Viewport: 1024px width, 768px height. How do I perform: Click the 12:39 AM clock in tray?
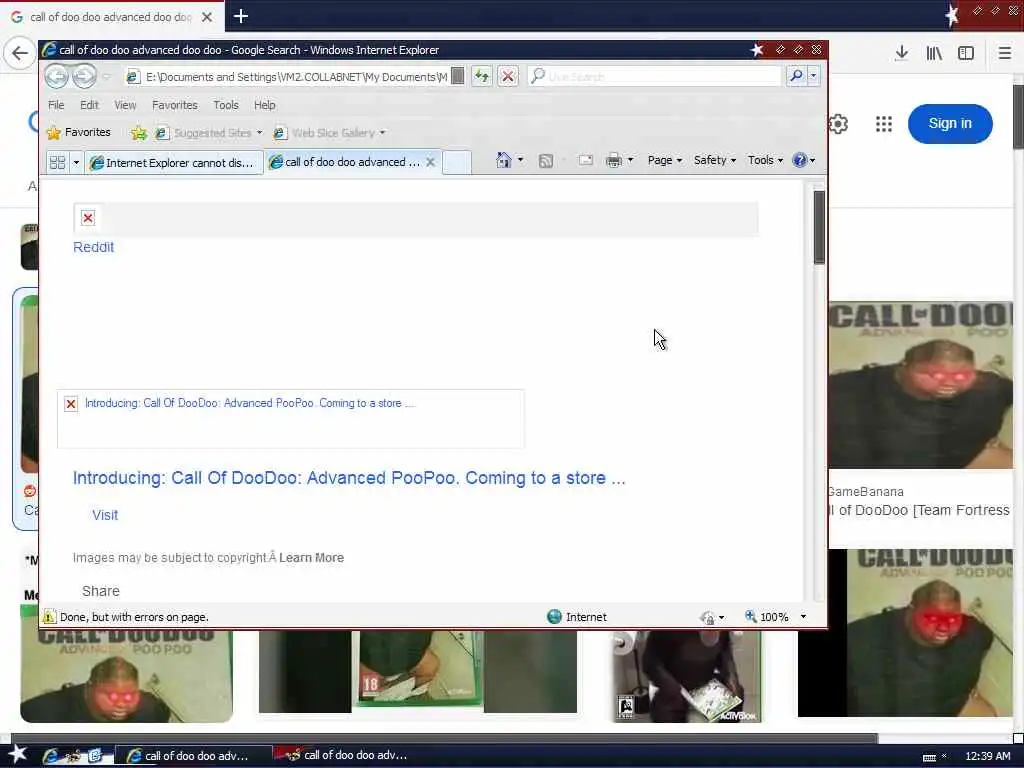pyautogui.click(x=987, y=756)
